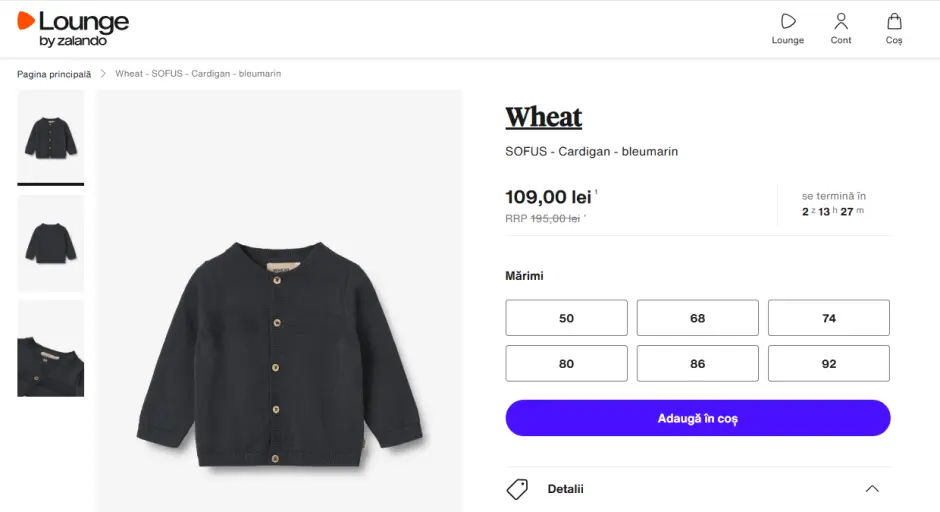Choose size 86
The image size is (940, 512).
697,364
